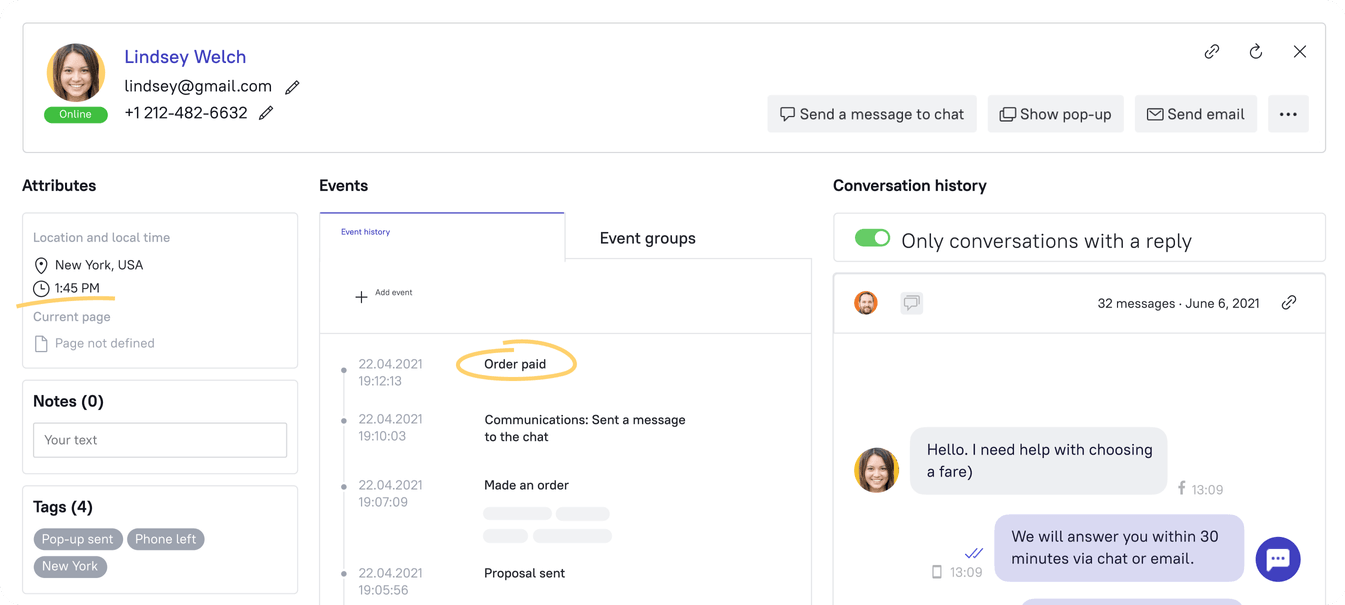This screenshot has height=605, width=1345.
Task: Click the Show pop-up button
Action: coord(1056,114)
